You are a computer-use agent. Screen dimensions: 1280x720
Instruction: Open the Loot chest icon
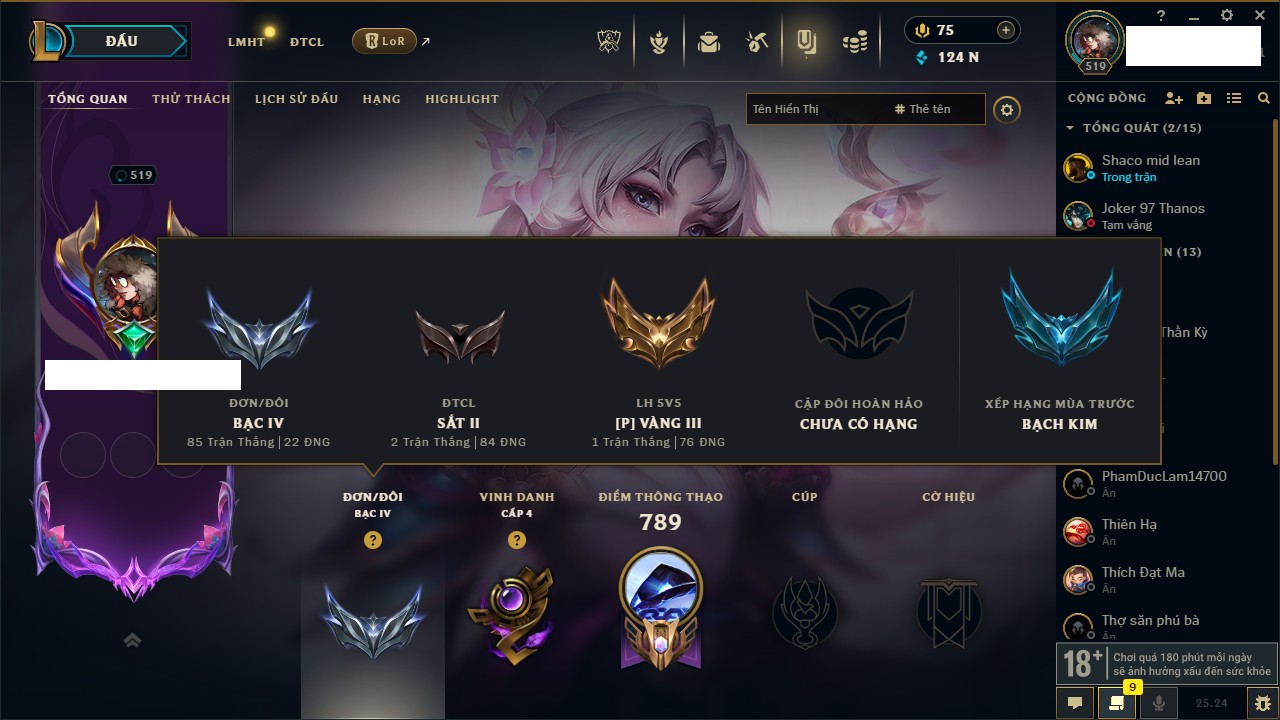click(709, 42)
